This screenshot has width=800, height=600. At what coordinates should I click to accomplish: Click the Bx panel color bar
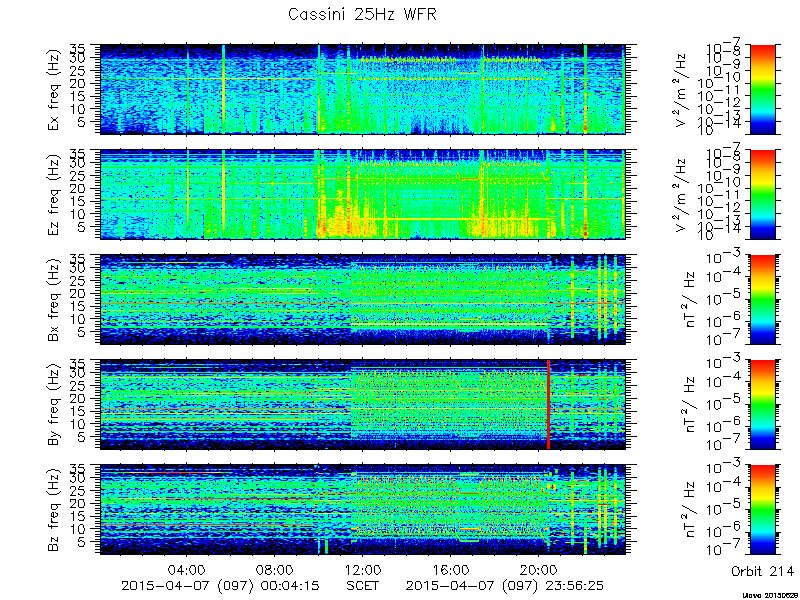pyautogui.click(x=762, y=299)
